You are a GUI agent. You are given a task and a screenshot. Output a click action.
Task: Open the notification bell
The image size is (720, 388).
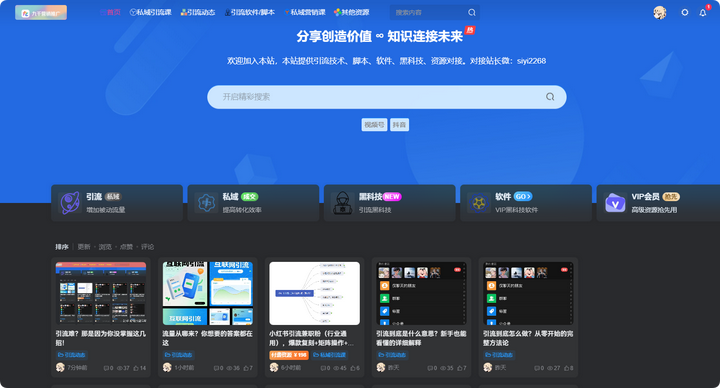pos(703,12)
